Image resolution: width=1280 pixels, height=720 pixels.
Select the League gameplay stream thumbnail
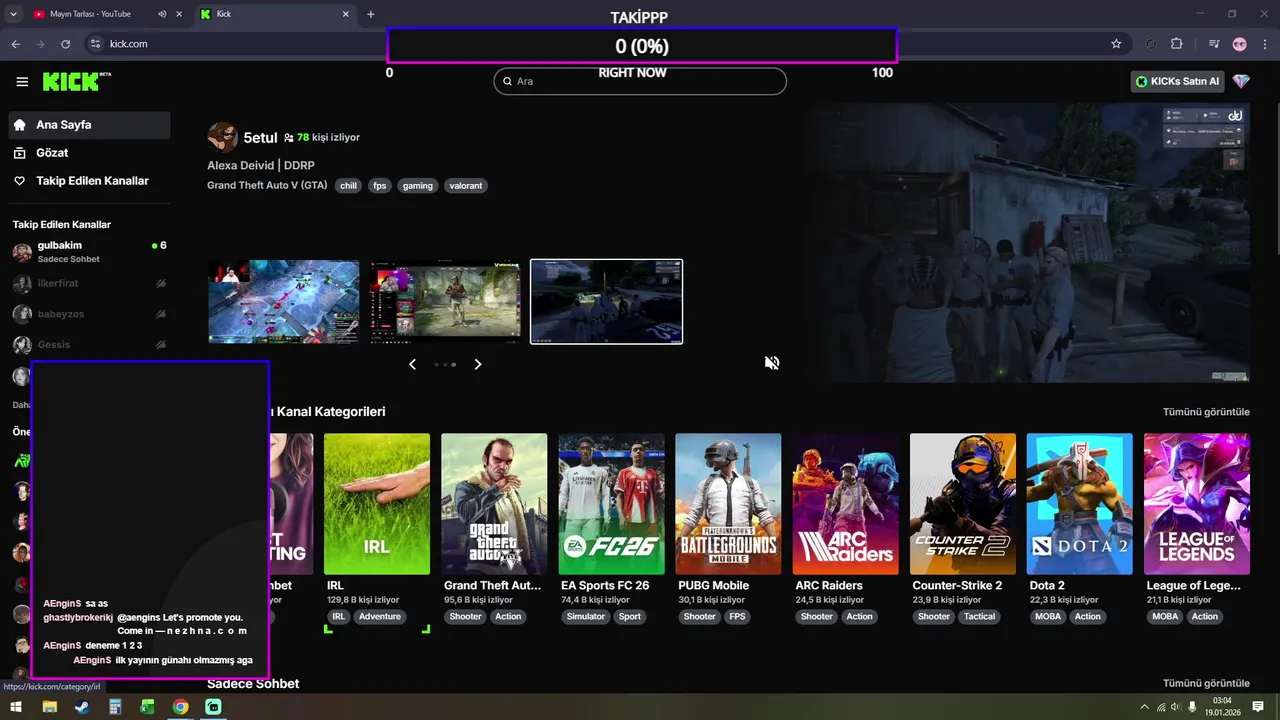tap(284, 302)
